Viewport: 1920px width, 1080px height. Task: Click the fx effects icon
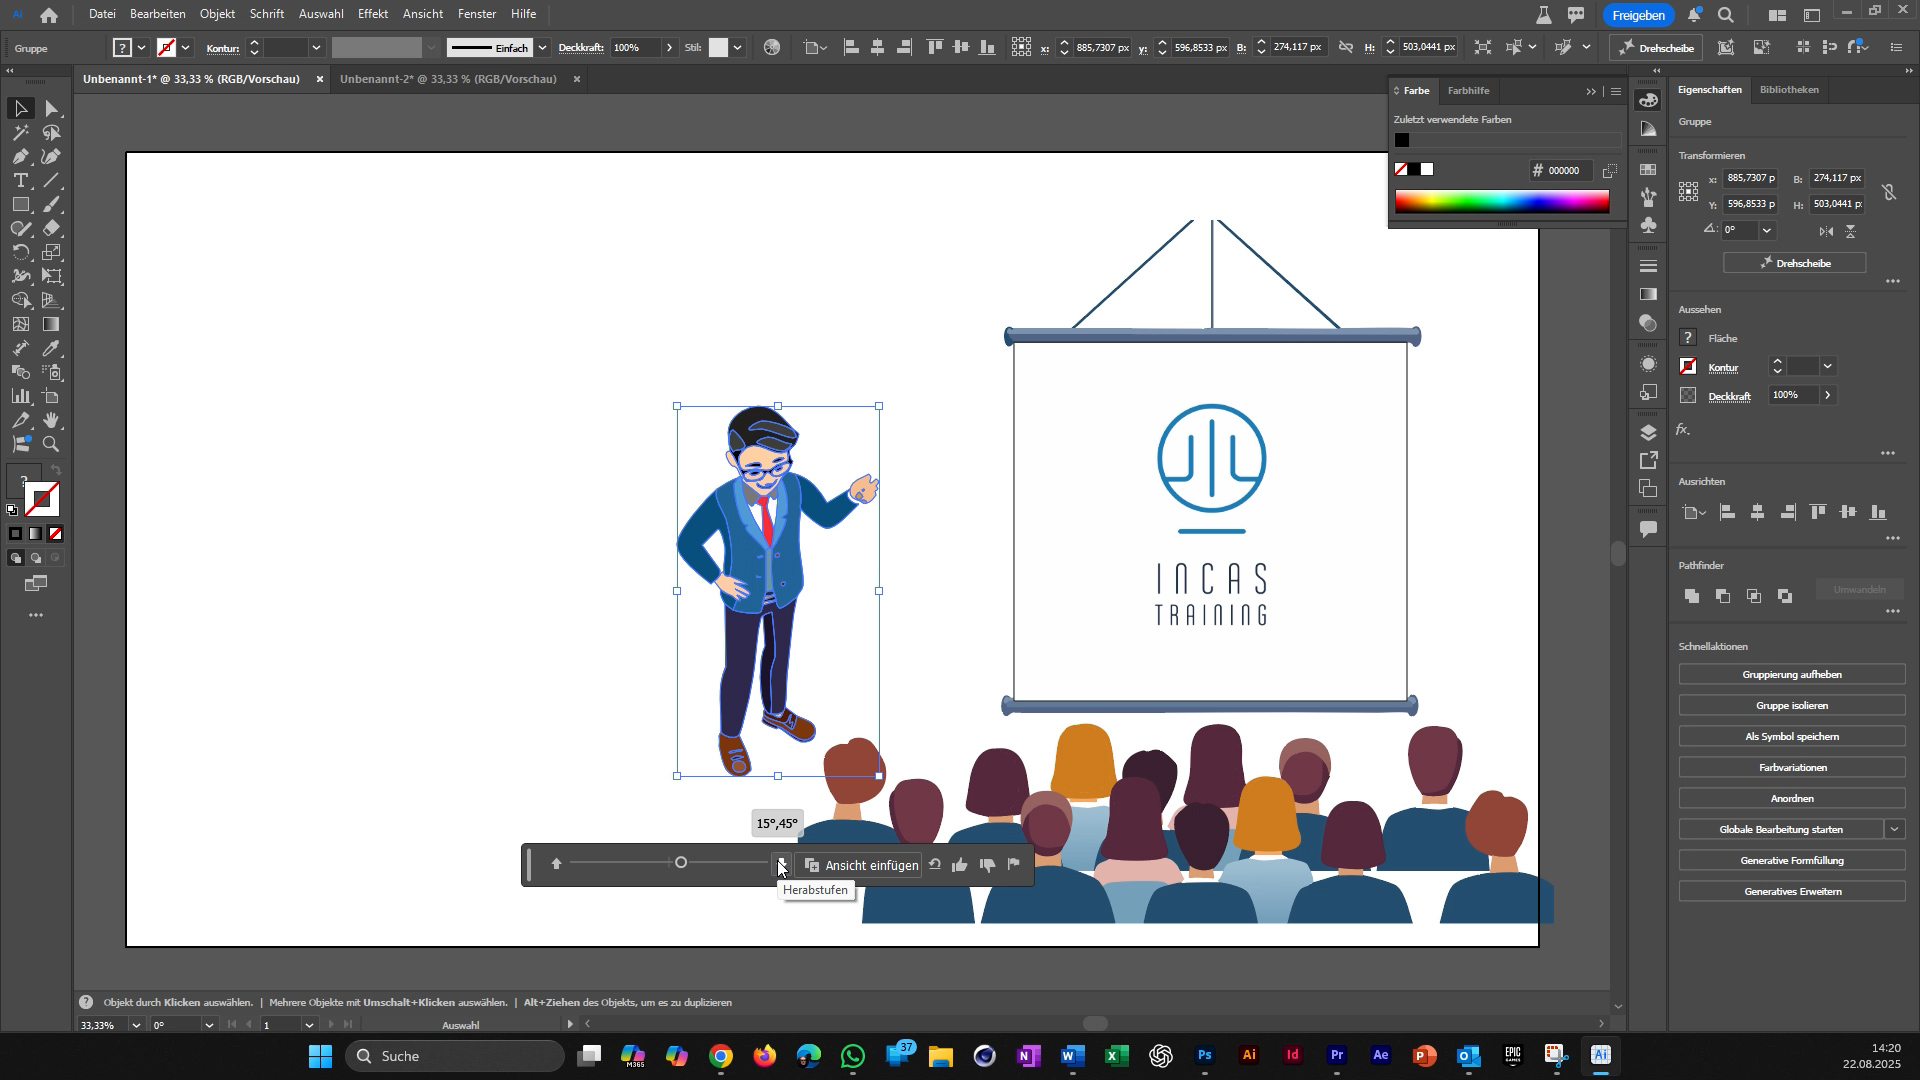[x=1683, y=430]
